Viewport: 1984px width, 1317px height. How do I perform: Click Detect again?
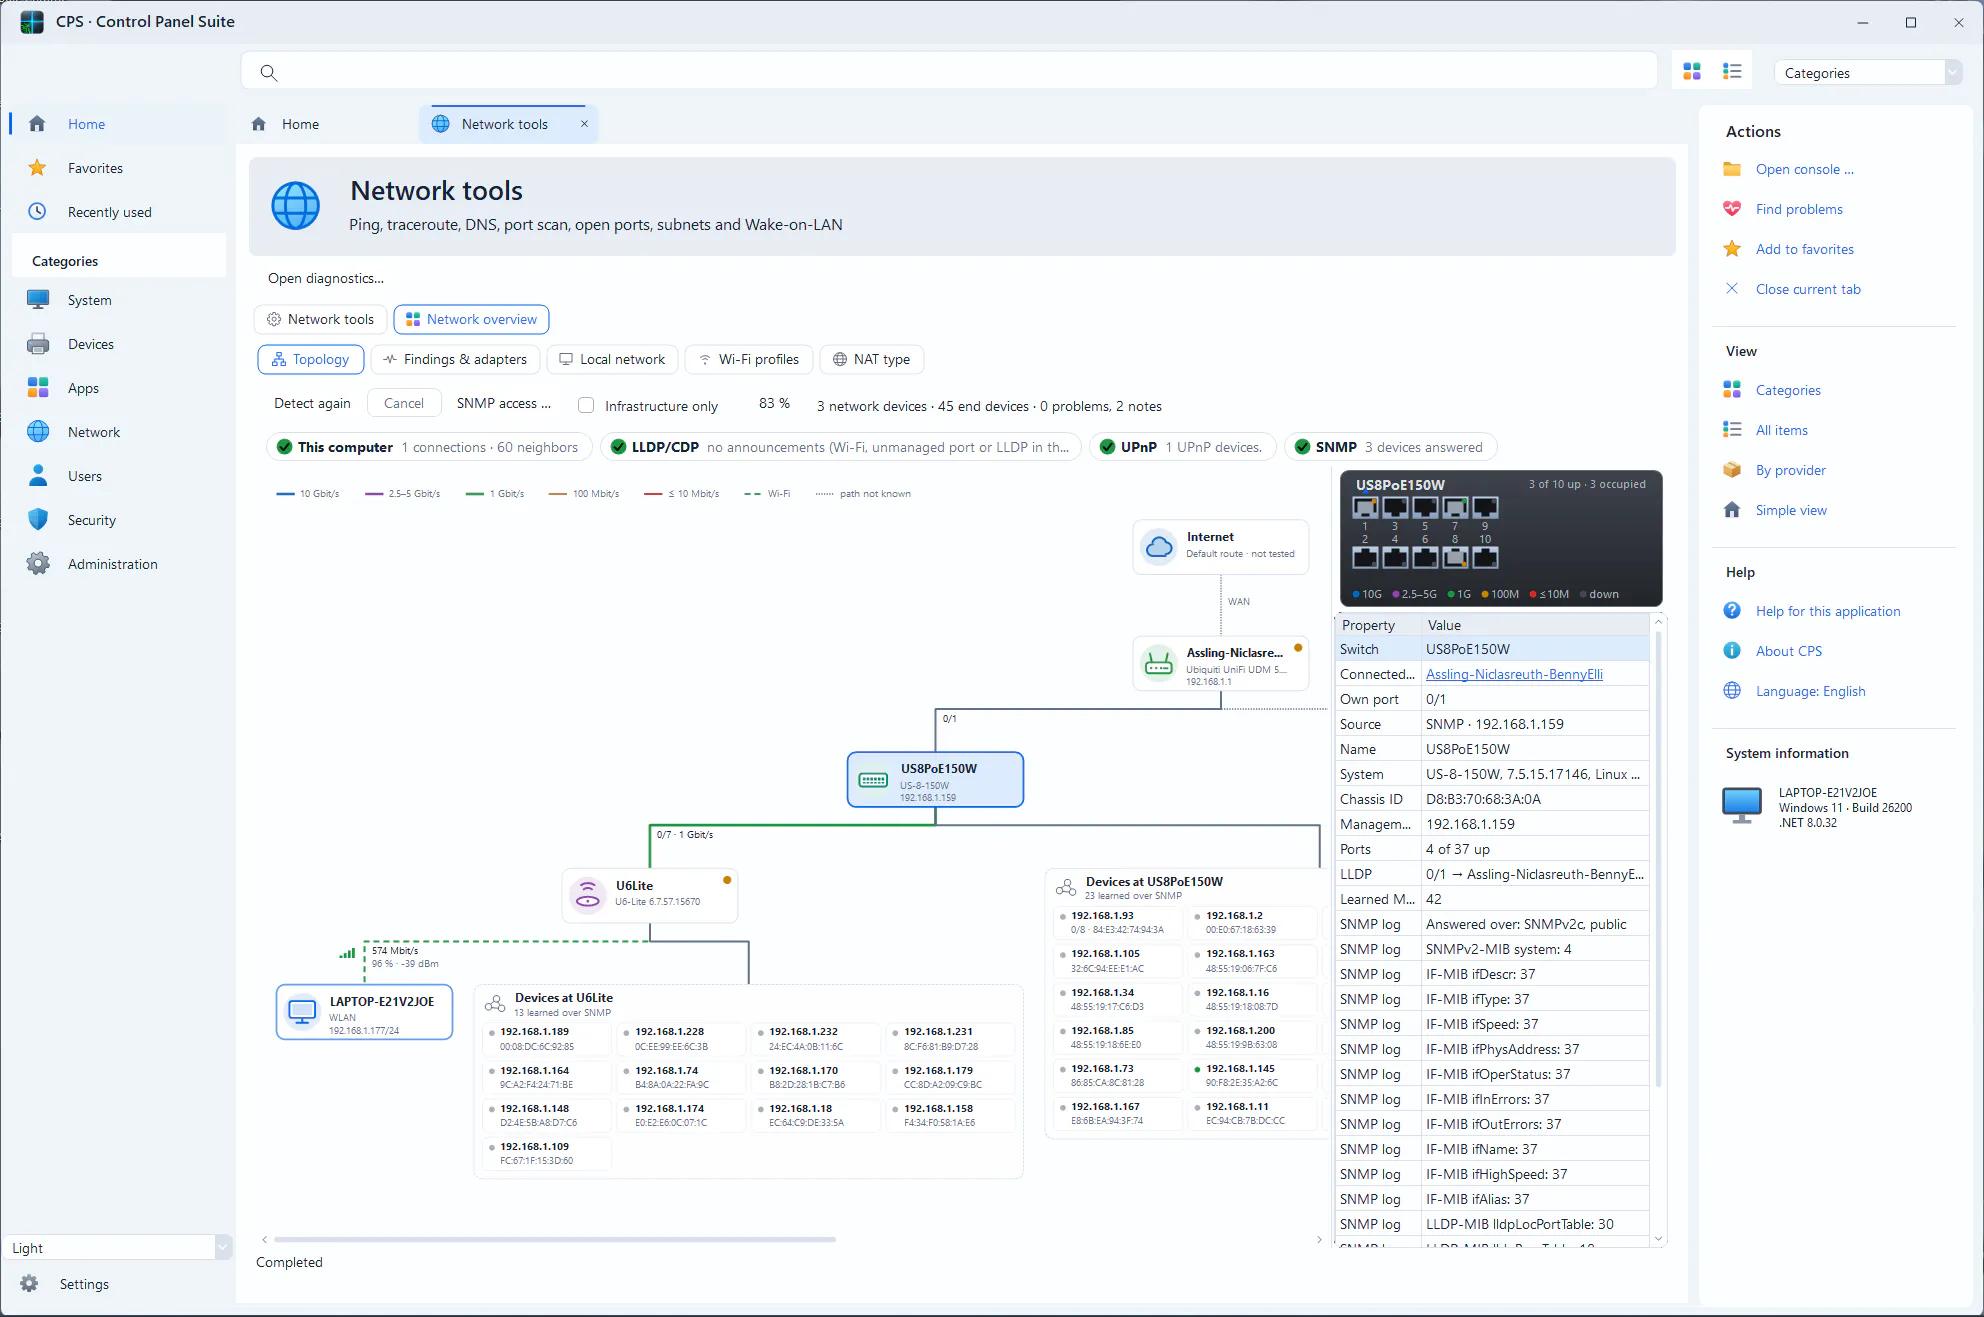pyautogui.click(x=312, y=403)
